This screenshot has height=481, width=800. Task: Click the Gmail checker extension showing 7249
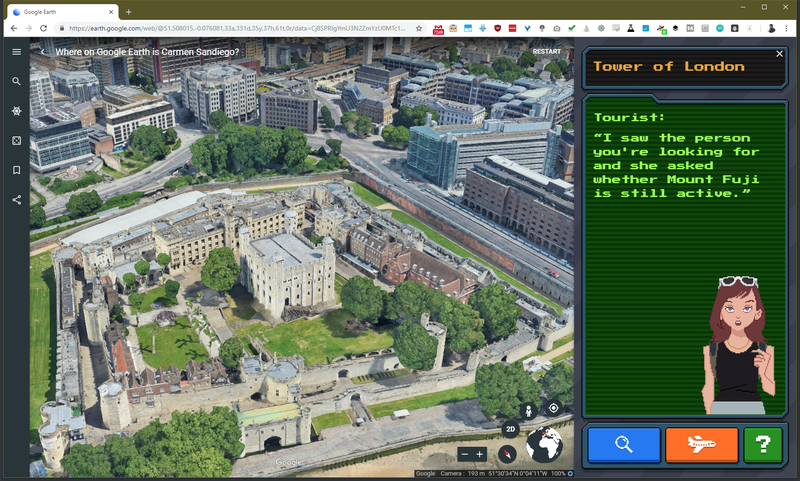click(x=438, y=29)
